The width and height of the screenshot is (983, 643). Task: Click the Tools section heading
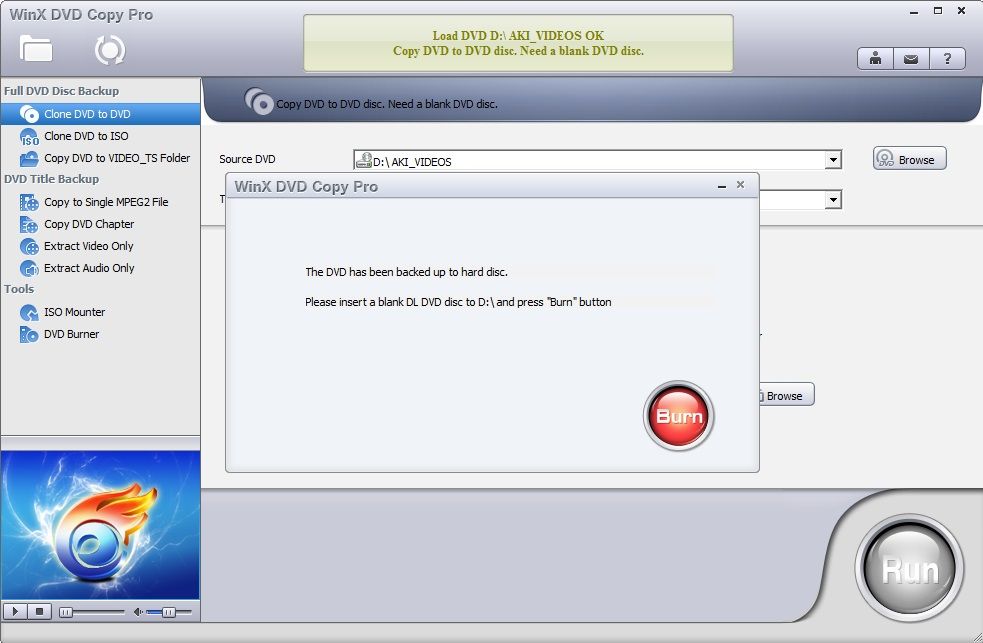tap(19, 289)
